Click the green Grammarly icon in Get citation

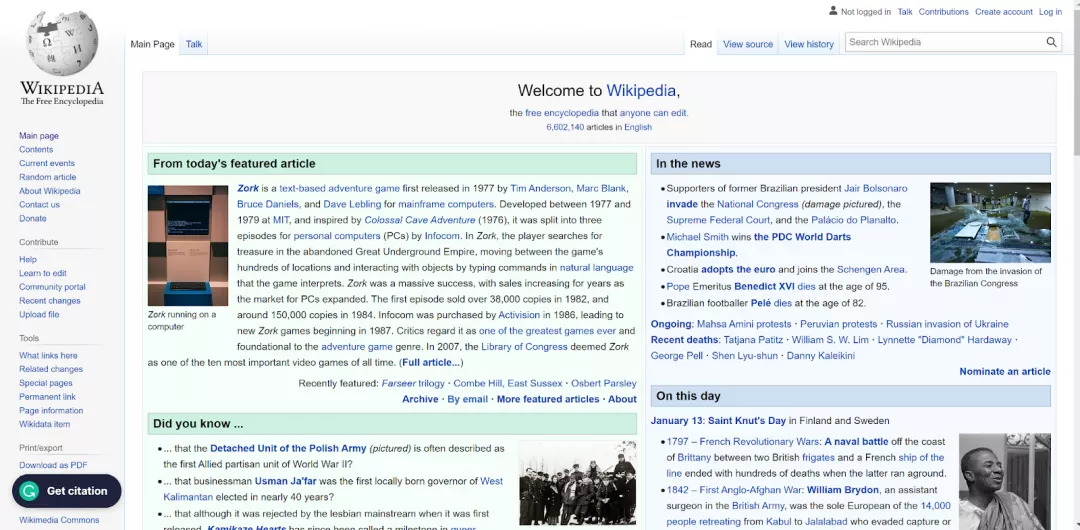28,491
